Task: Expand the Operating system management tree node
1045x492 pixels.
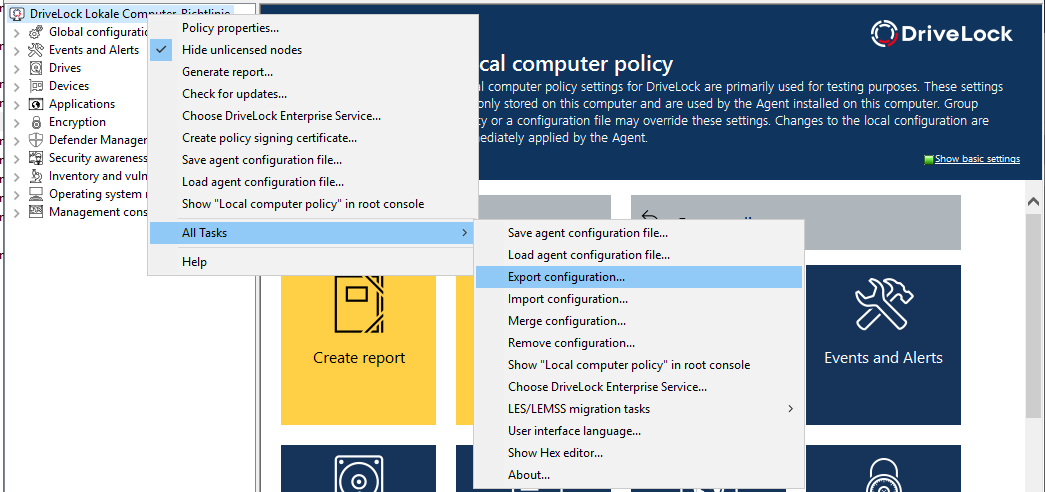Action: click(x=17, y=194)
